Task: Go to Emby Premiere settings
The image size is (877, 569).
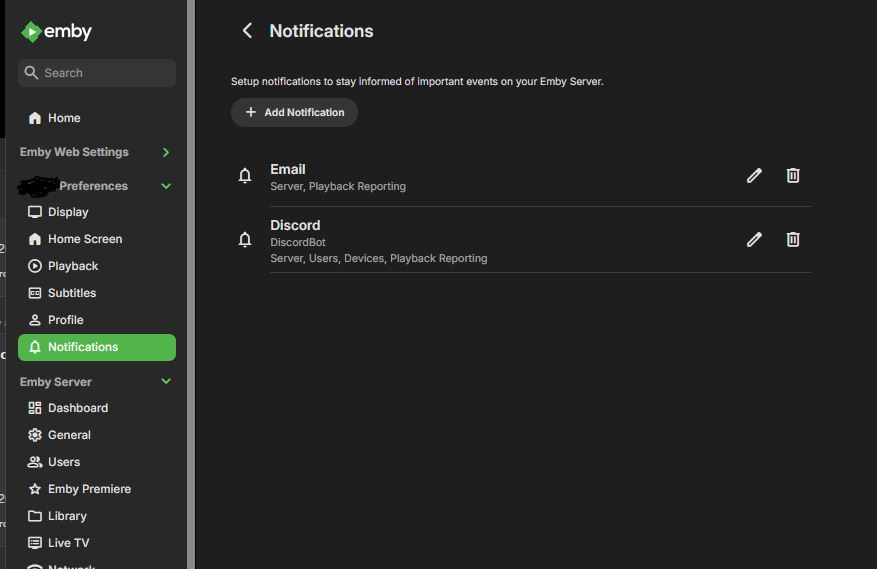Action: pyautogui.click(x=89, y=489)
